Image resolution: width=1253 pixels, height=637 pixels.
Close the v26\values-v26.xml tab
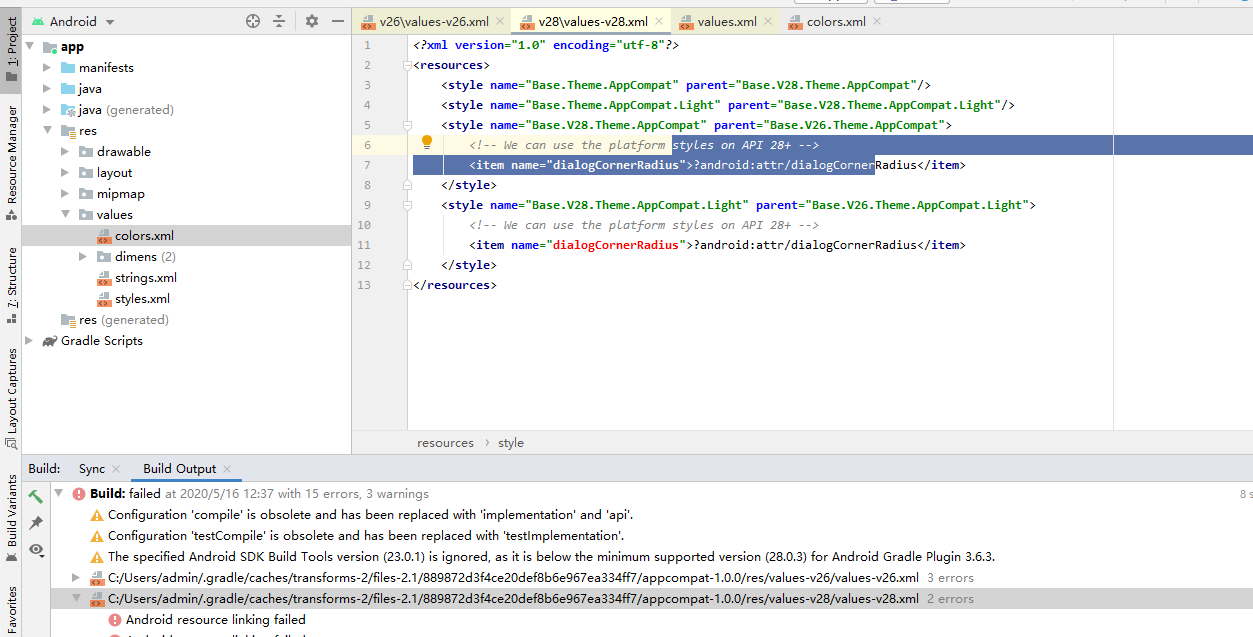click(501, 21)
